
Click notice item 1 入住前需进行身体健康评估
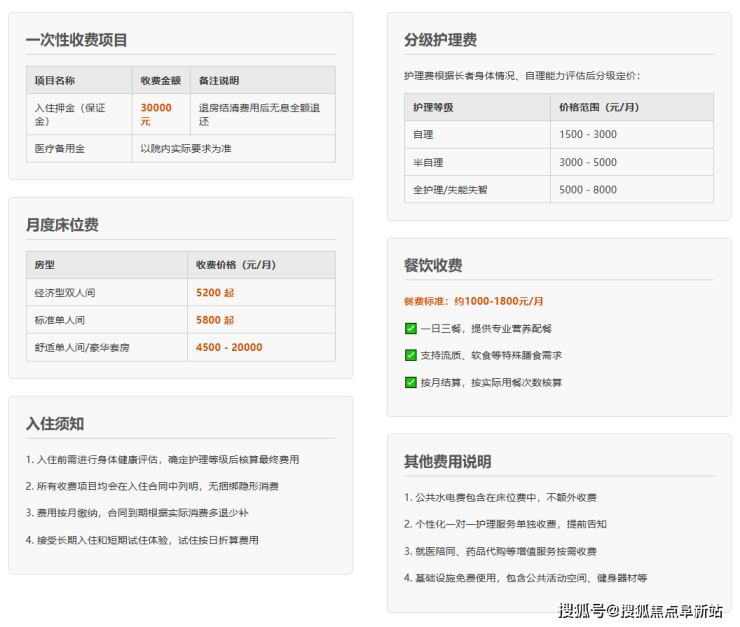(x=162, y=460)
